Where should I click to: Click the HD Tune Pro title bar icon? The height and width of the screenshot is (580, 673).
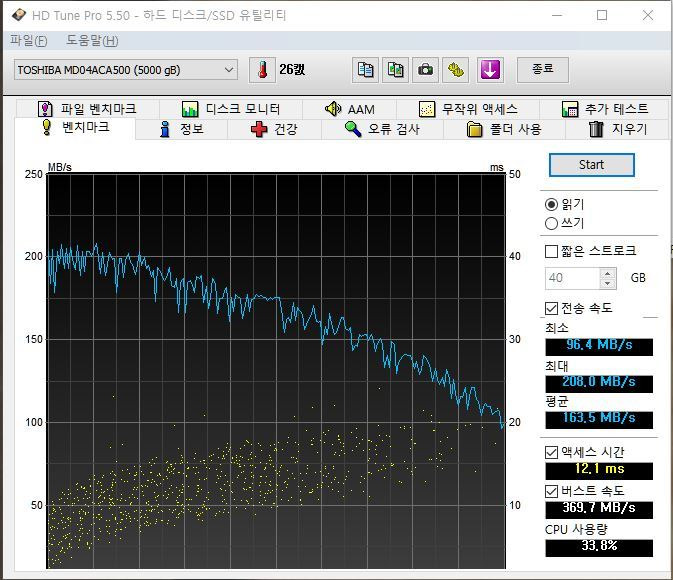coord(18,15)
